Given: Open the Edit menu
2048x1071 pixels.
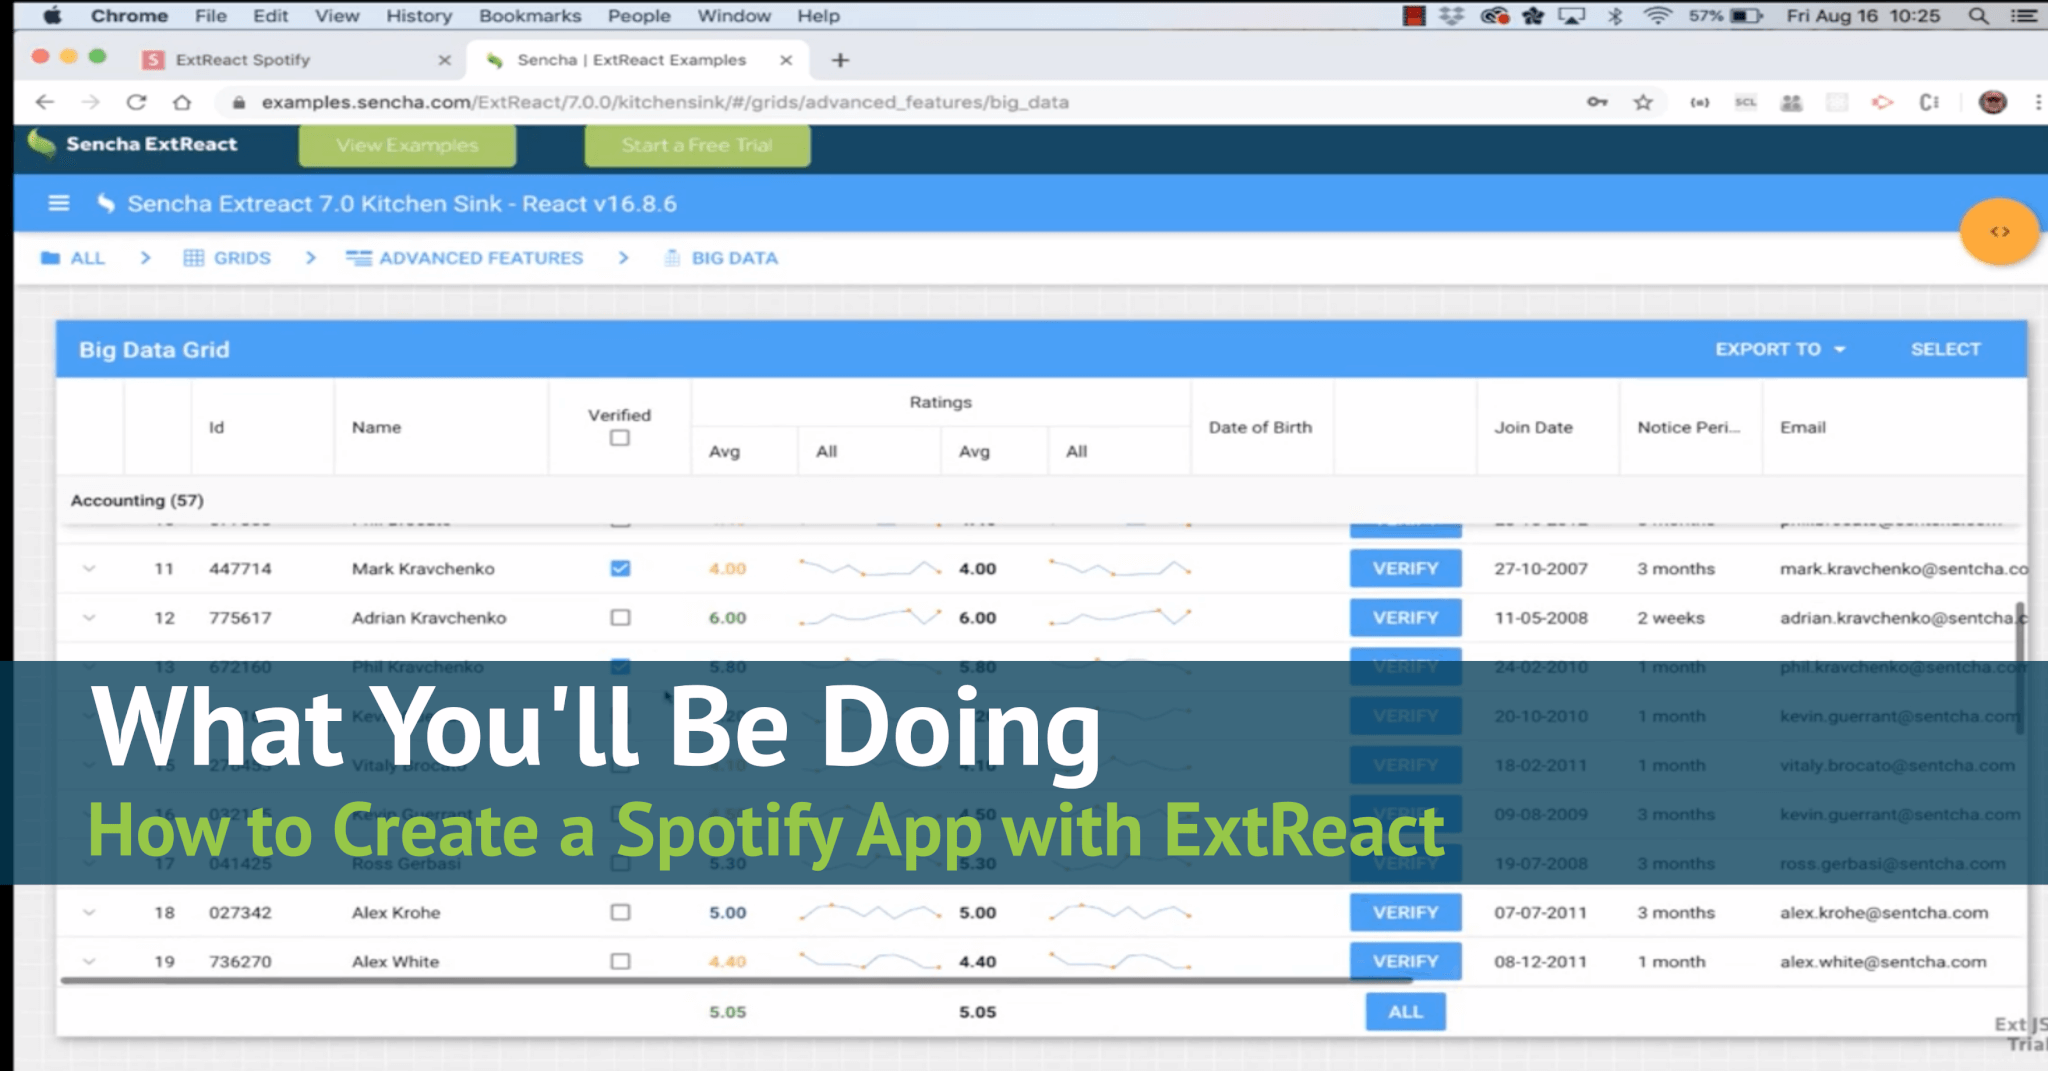Looking at the screenshot, I should point(270,16).
